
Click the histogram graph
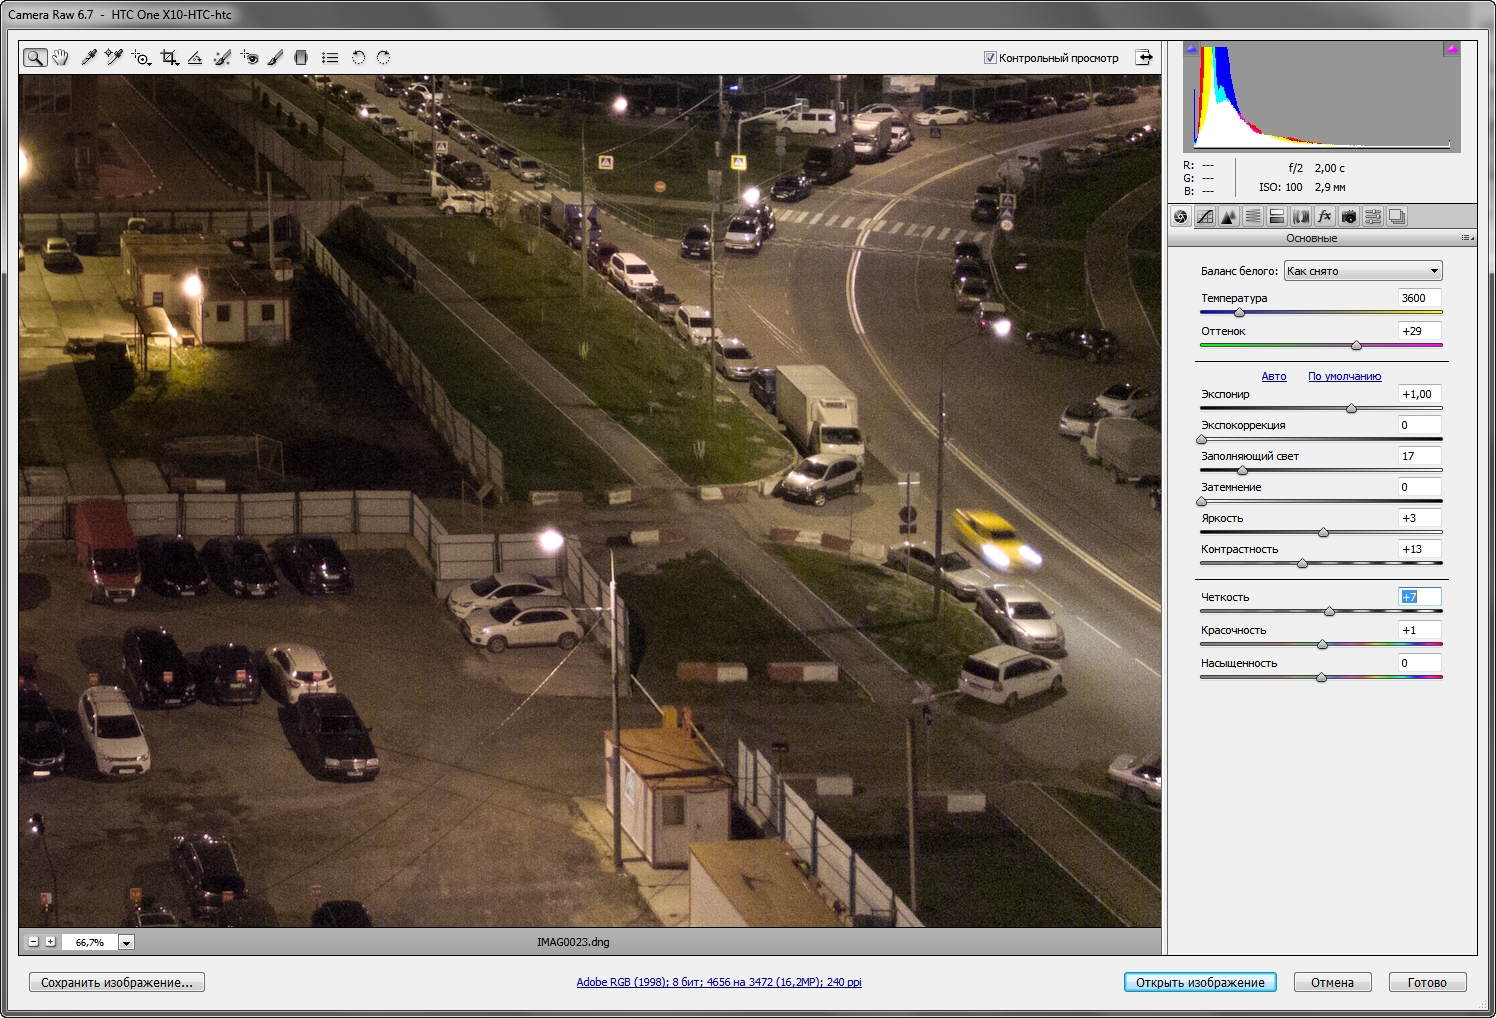pos(1322,96)
